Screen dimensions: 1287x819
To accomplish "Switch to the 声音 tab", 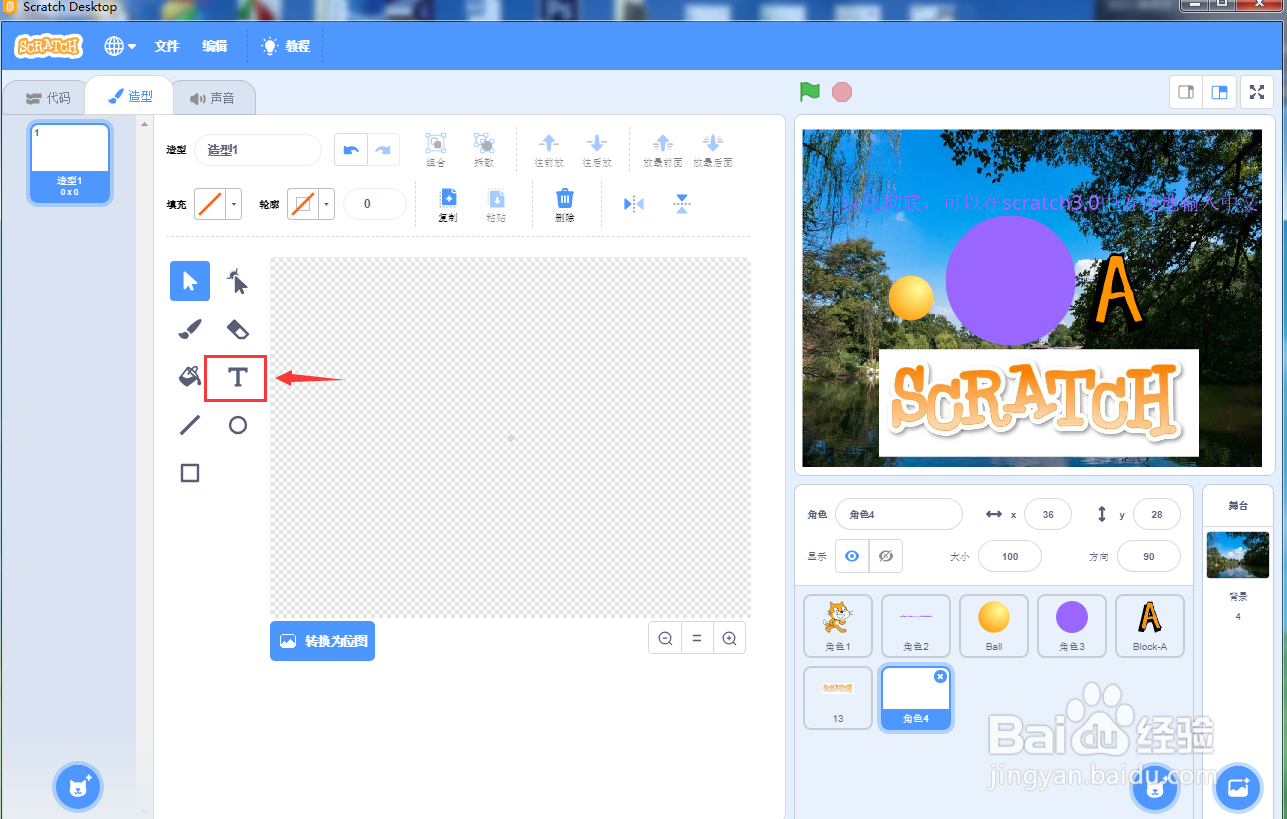I will coord(213,95).
